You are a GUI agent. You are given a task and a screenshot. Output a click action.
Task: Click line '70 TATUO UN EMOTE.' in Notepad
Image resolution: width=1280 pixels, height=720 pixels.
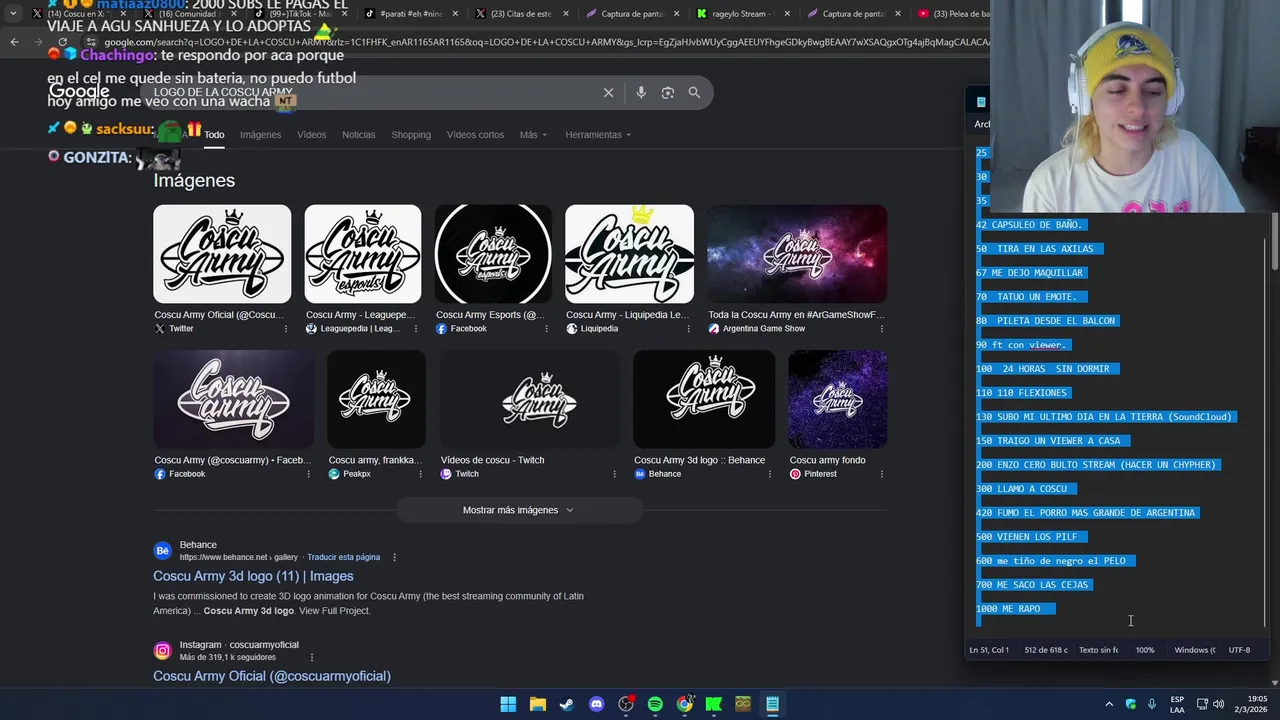[1026, 297]
